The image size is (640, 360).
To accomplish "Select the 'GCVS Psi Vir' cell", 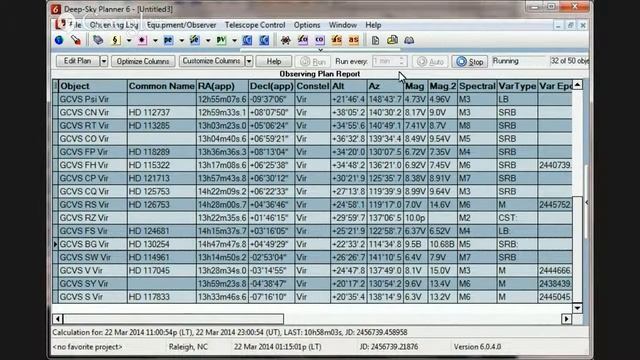I will 93,99.
